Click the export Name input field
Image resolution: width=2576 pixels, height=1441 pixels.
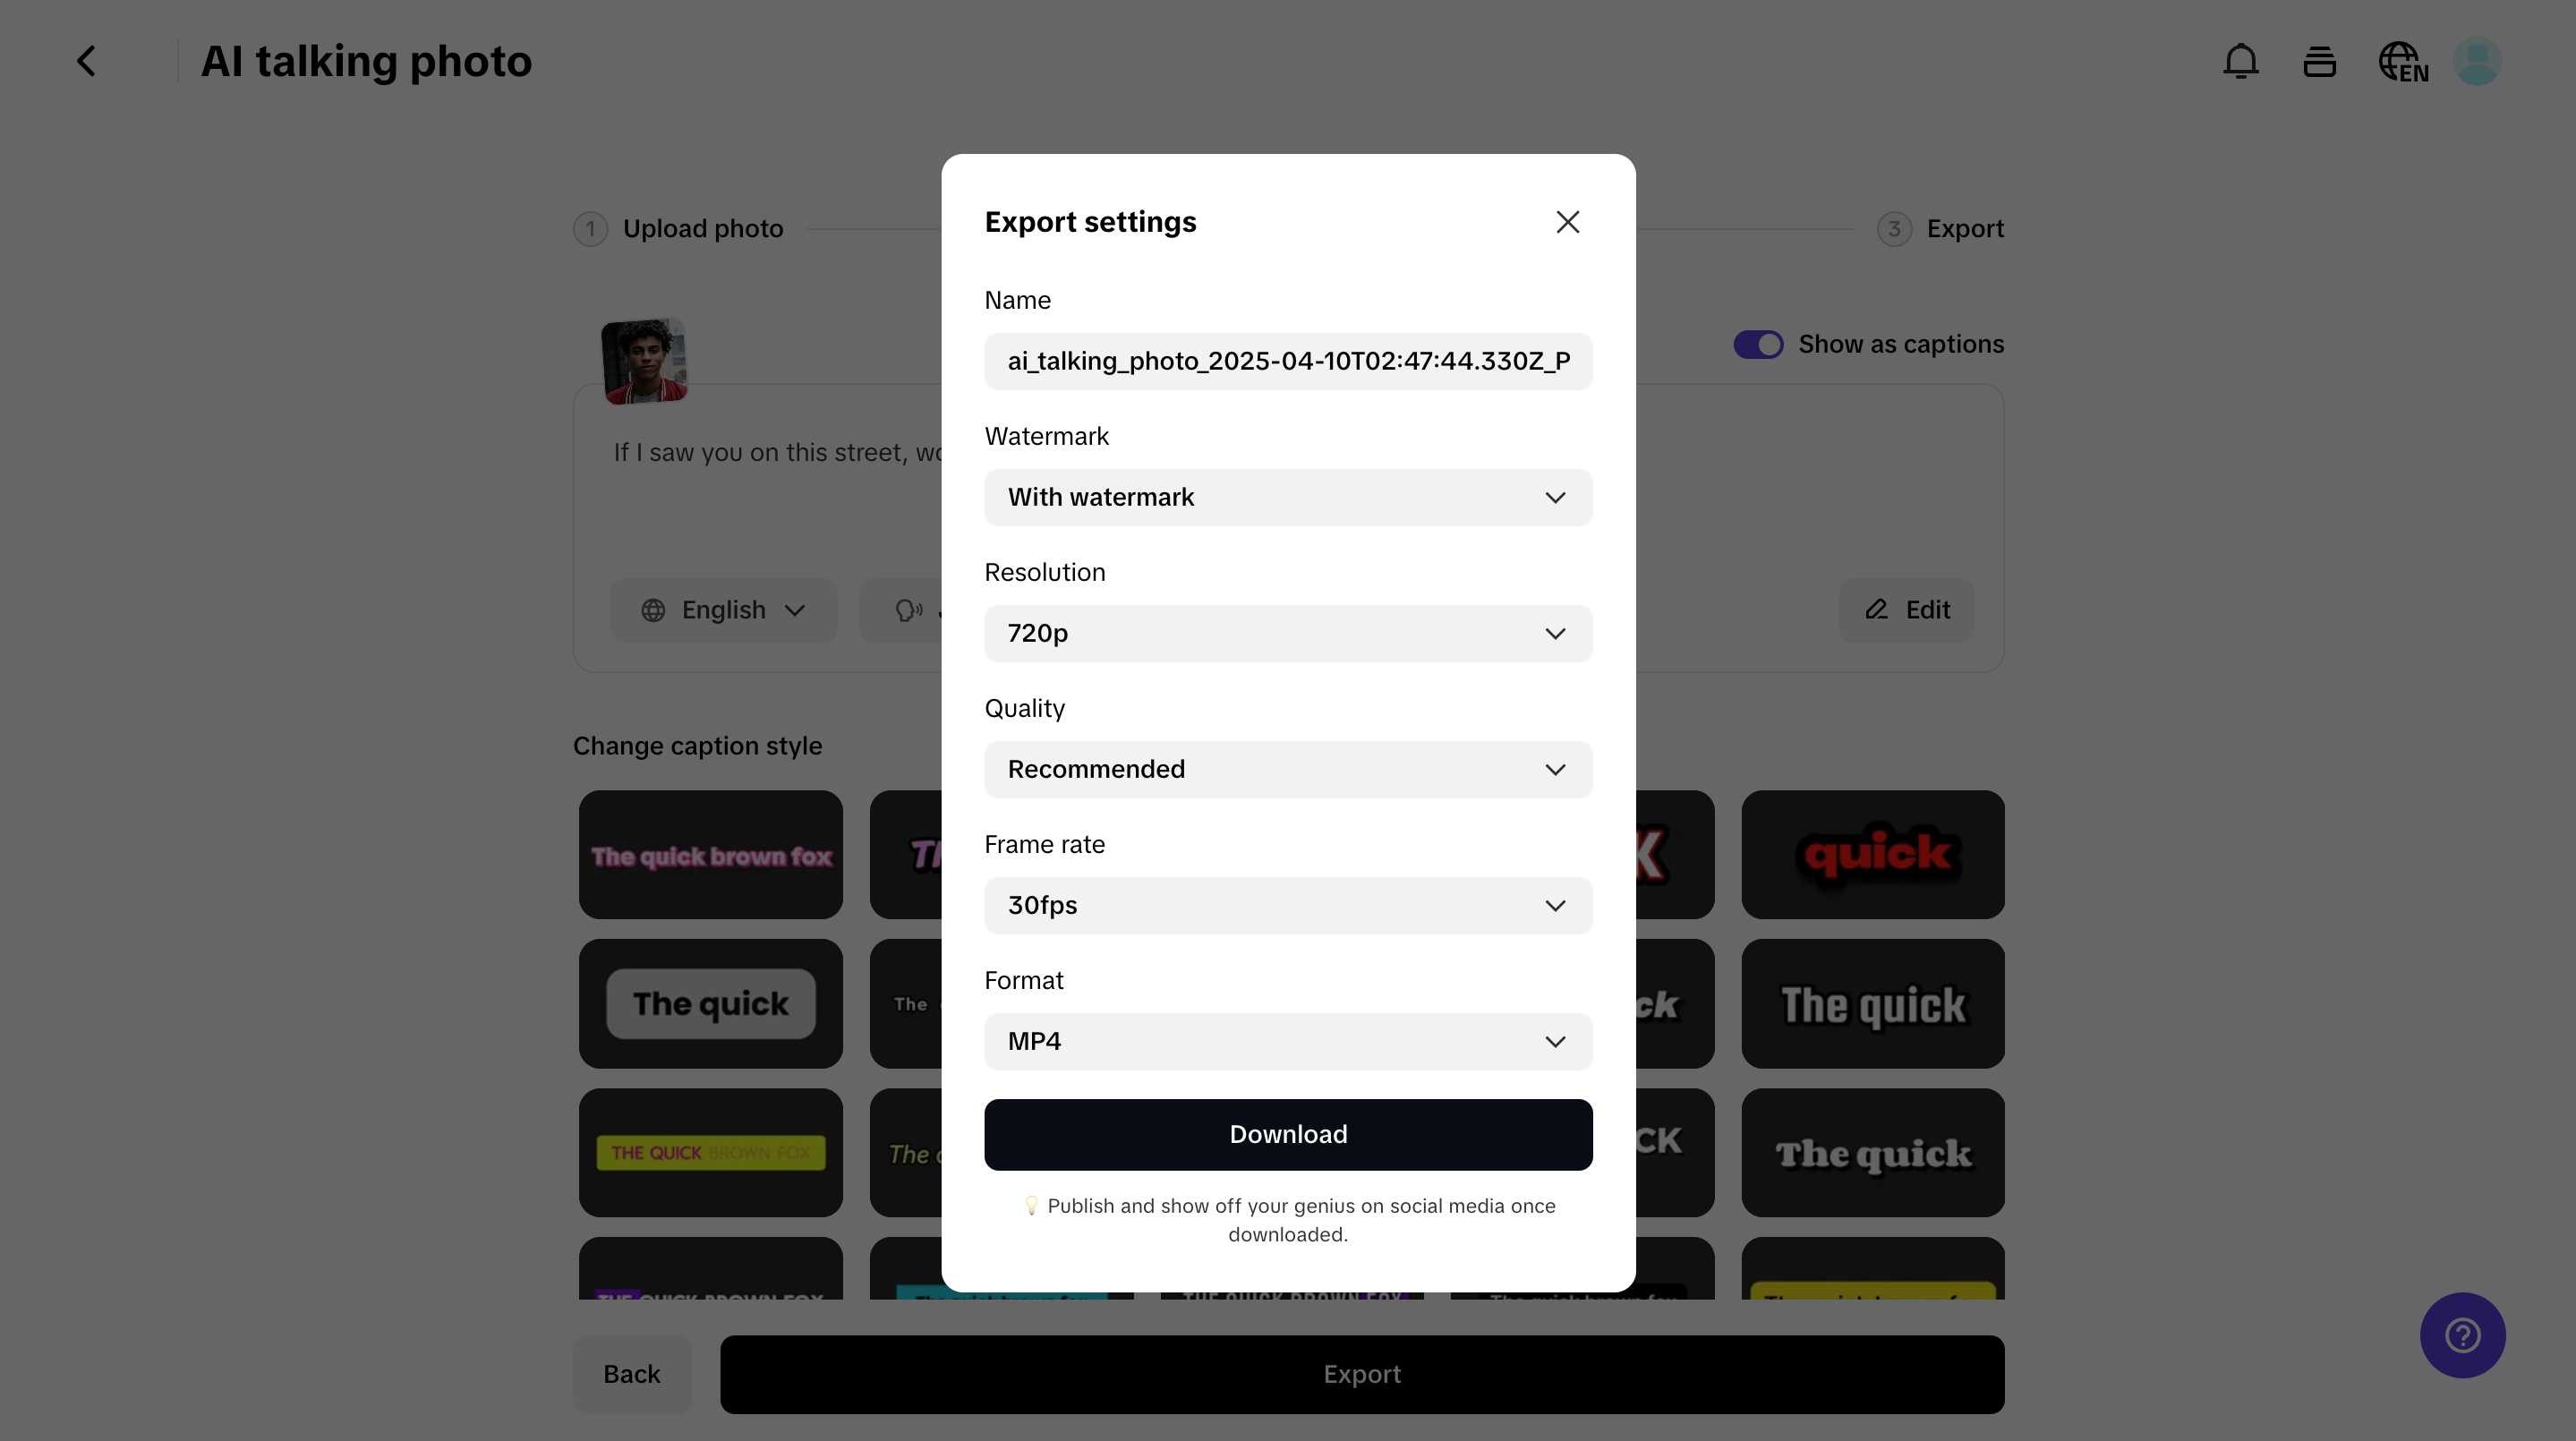pyautogui.click(x=1288, y=361)
